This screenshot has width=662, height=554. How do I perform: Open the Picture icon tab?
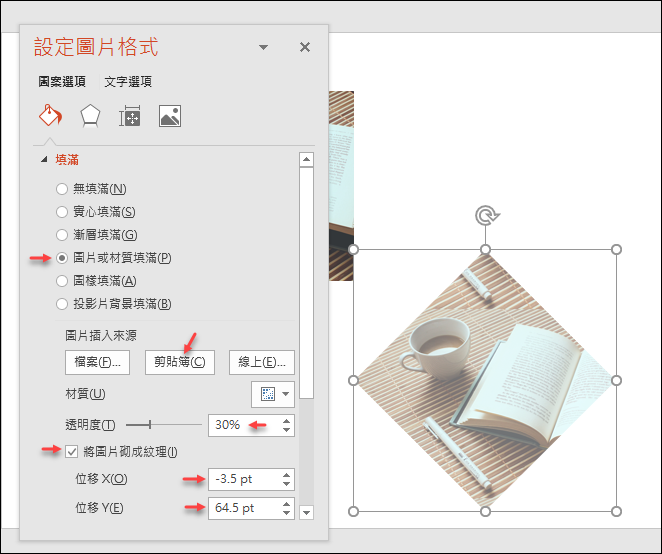[170, 116]
